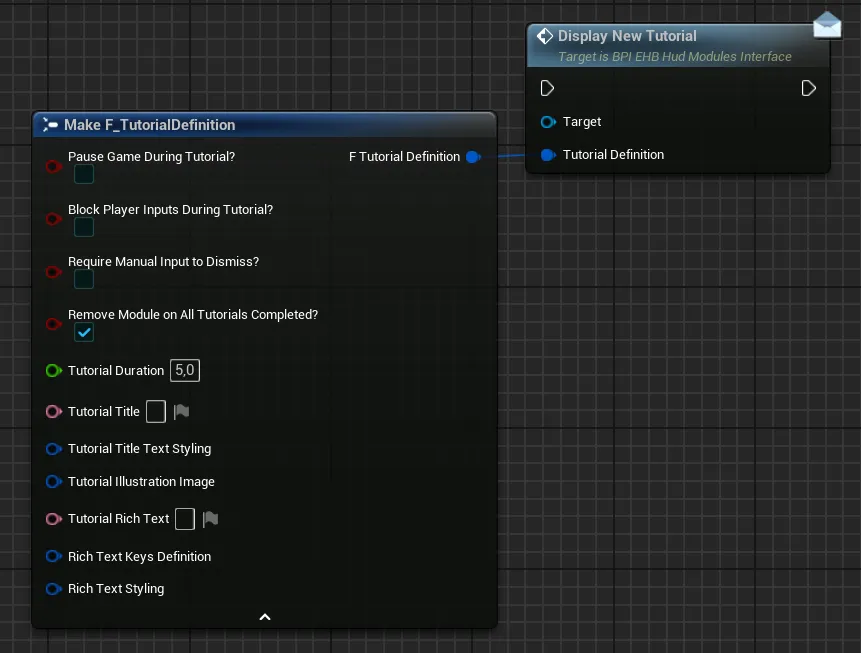Open localization flag beside Tutorial Title
861x653 pixels.
click(x=181, y=412)
